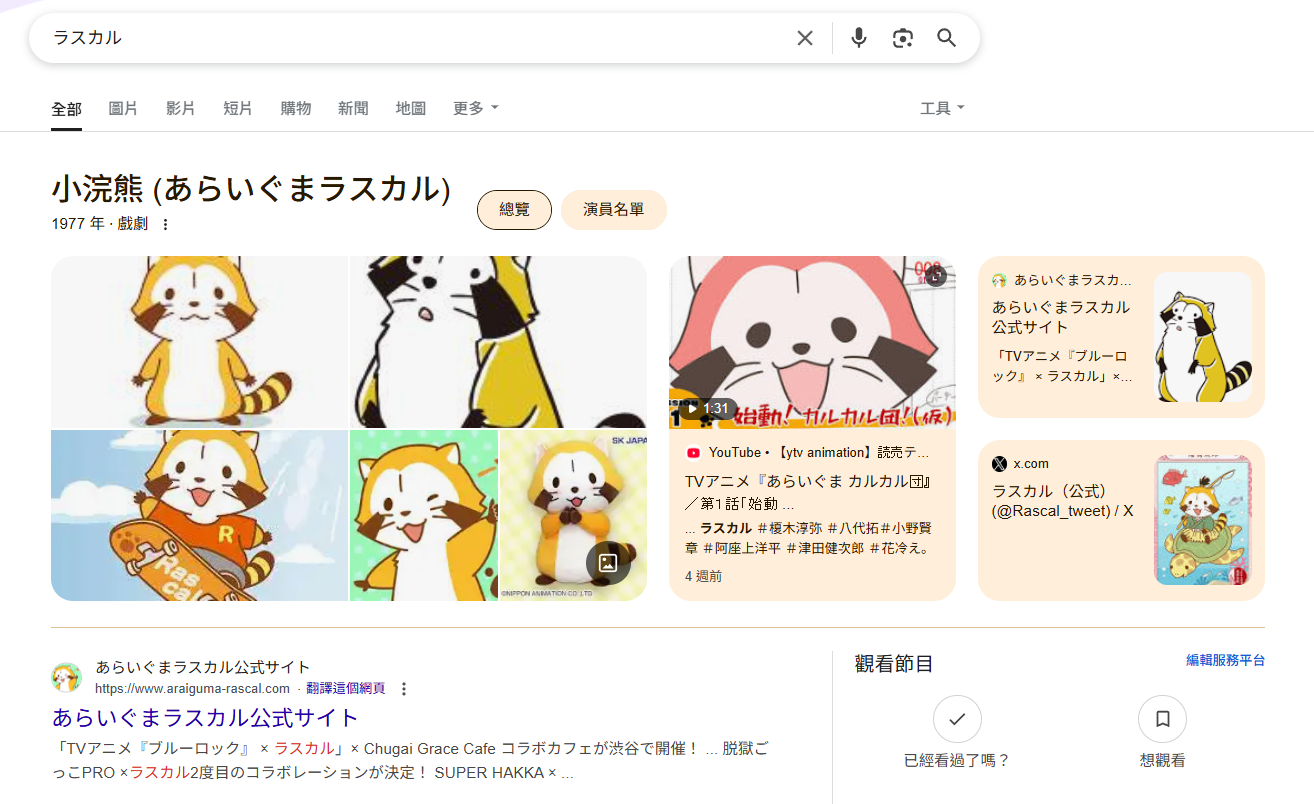Click the 想觀看 label
Viewport: 1314px width, 804px height.
[1162, 761]
